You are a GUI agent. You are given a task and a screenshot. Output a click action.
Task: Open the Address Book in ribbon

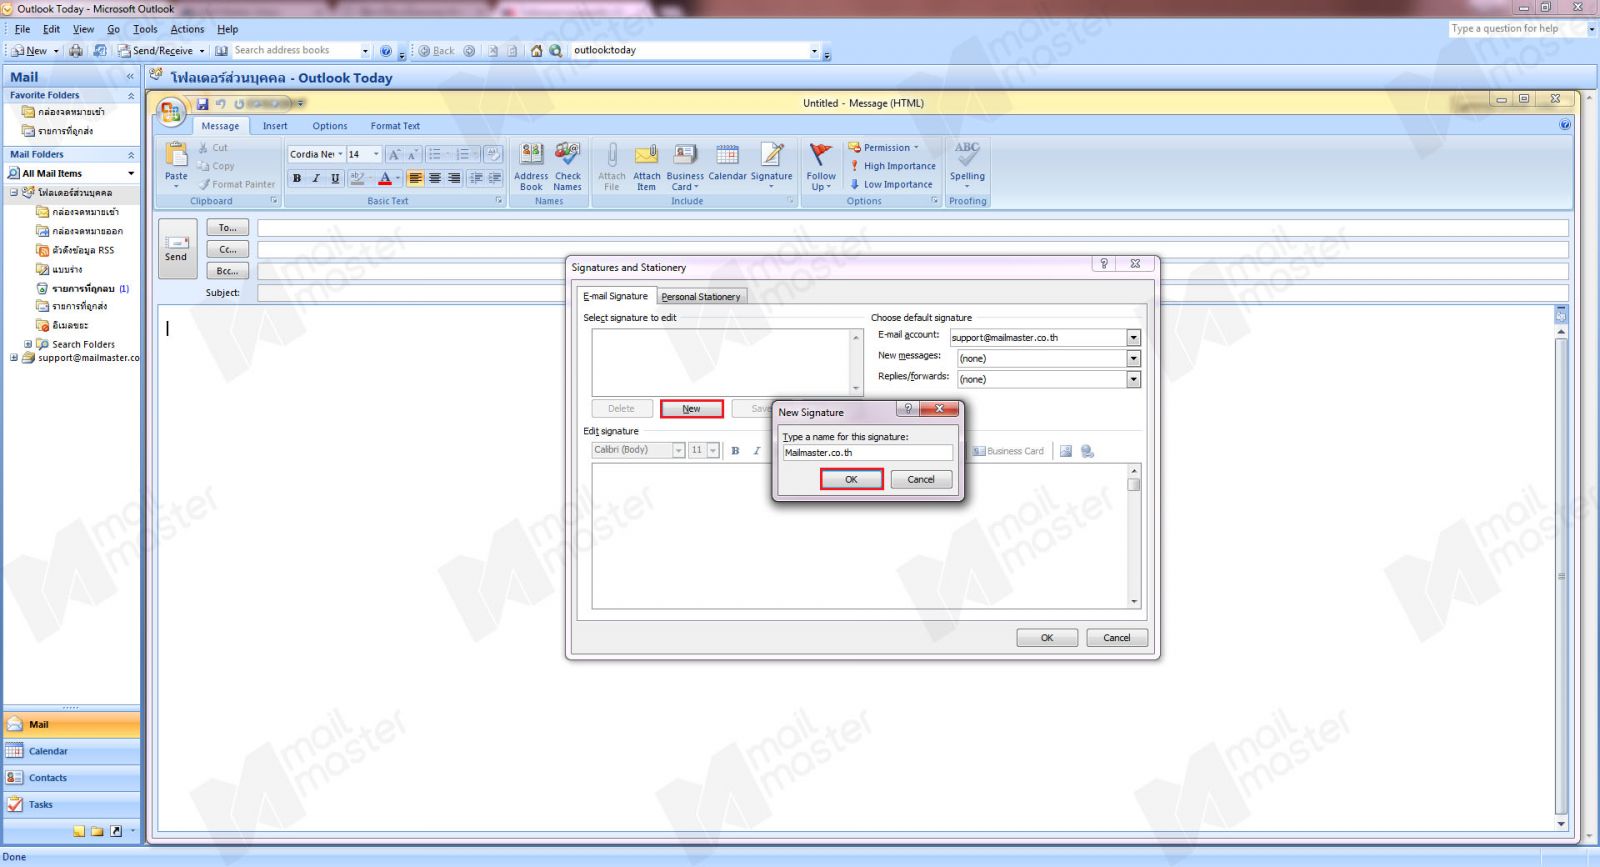coord(531,166)
